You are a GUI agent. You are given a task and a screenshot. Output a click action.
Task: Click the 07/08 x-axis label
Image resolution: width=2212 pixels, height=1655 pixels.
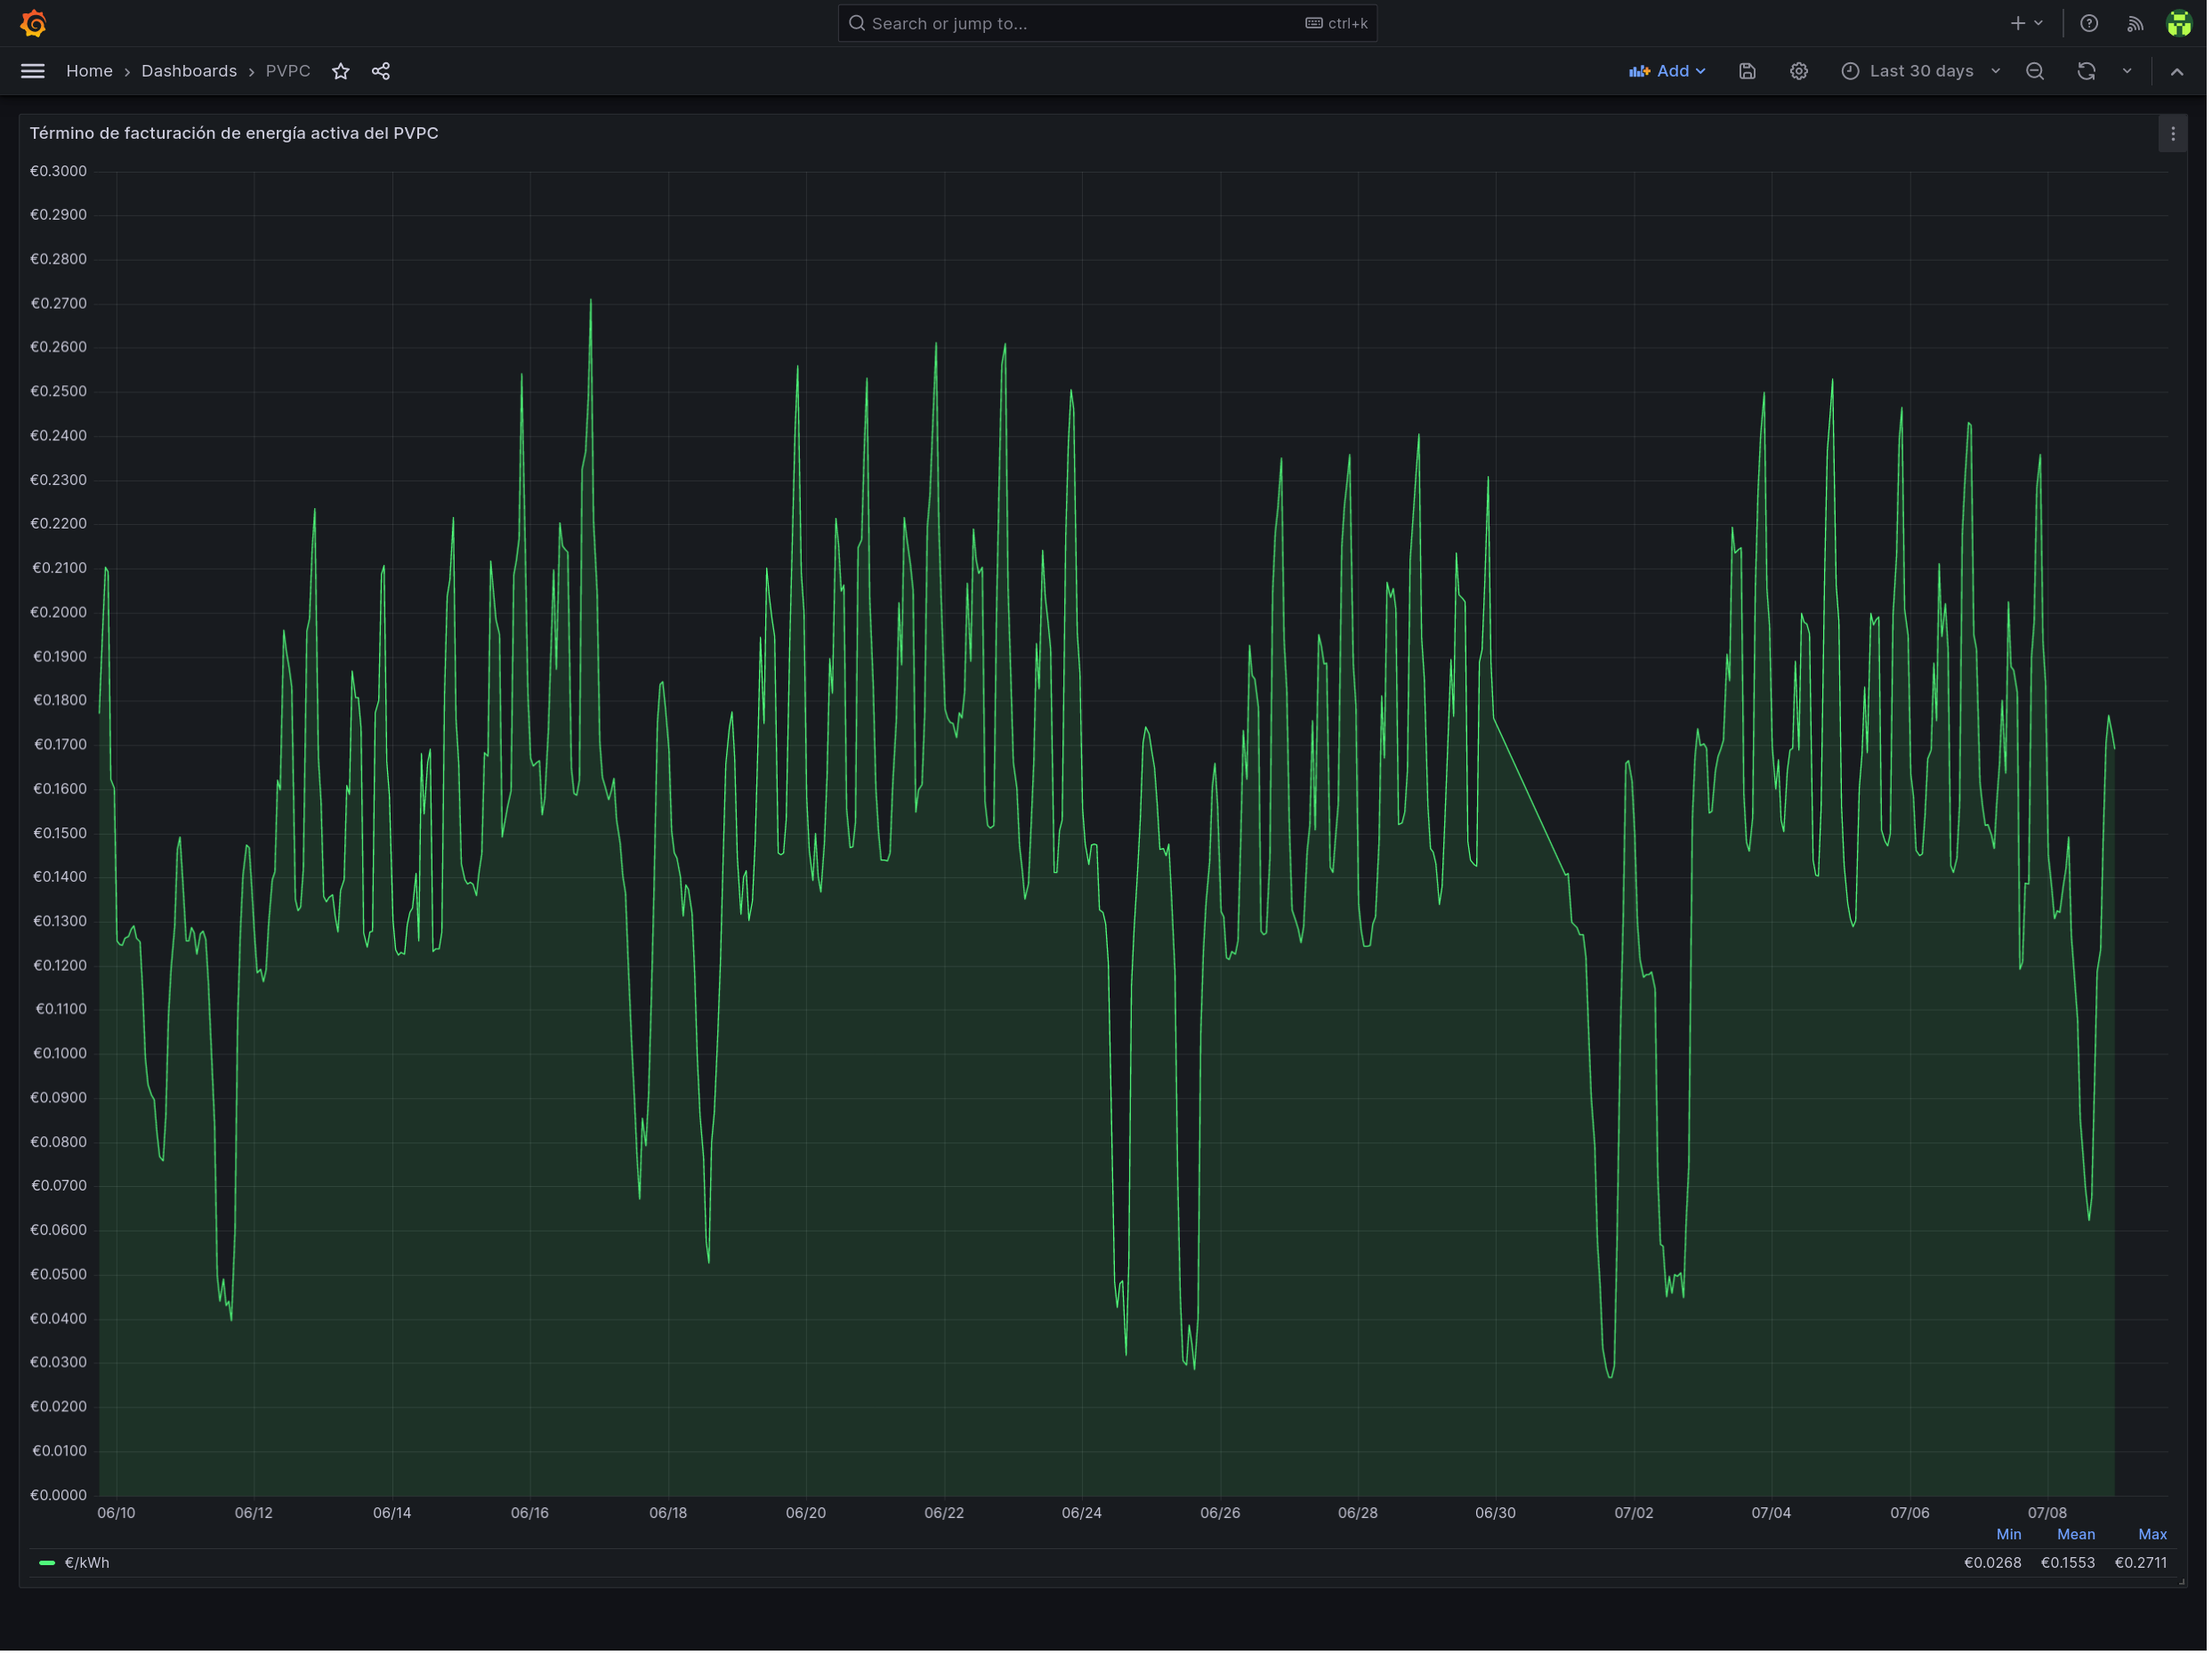2047,1513
